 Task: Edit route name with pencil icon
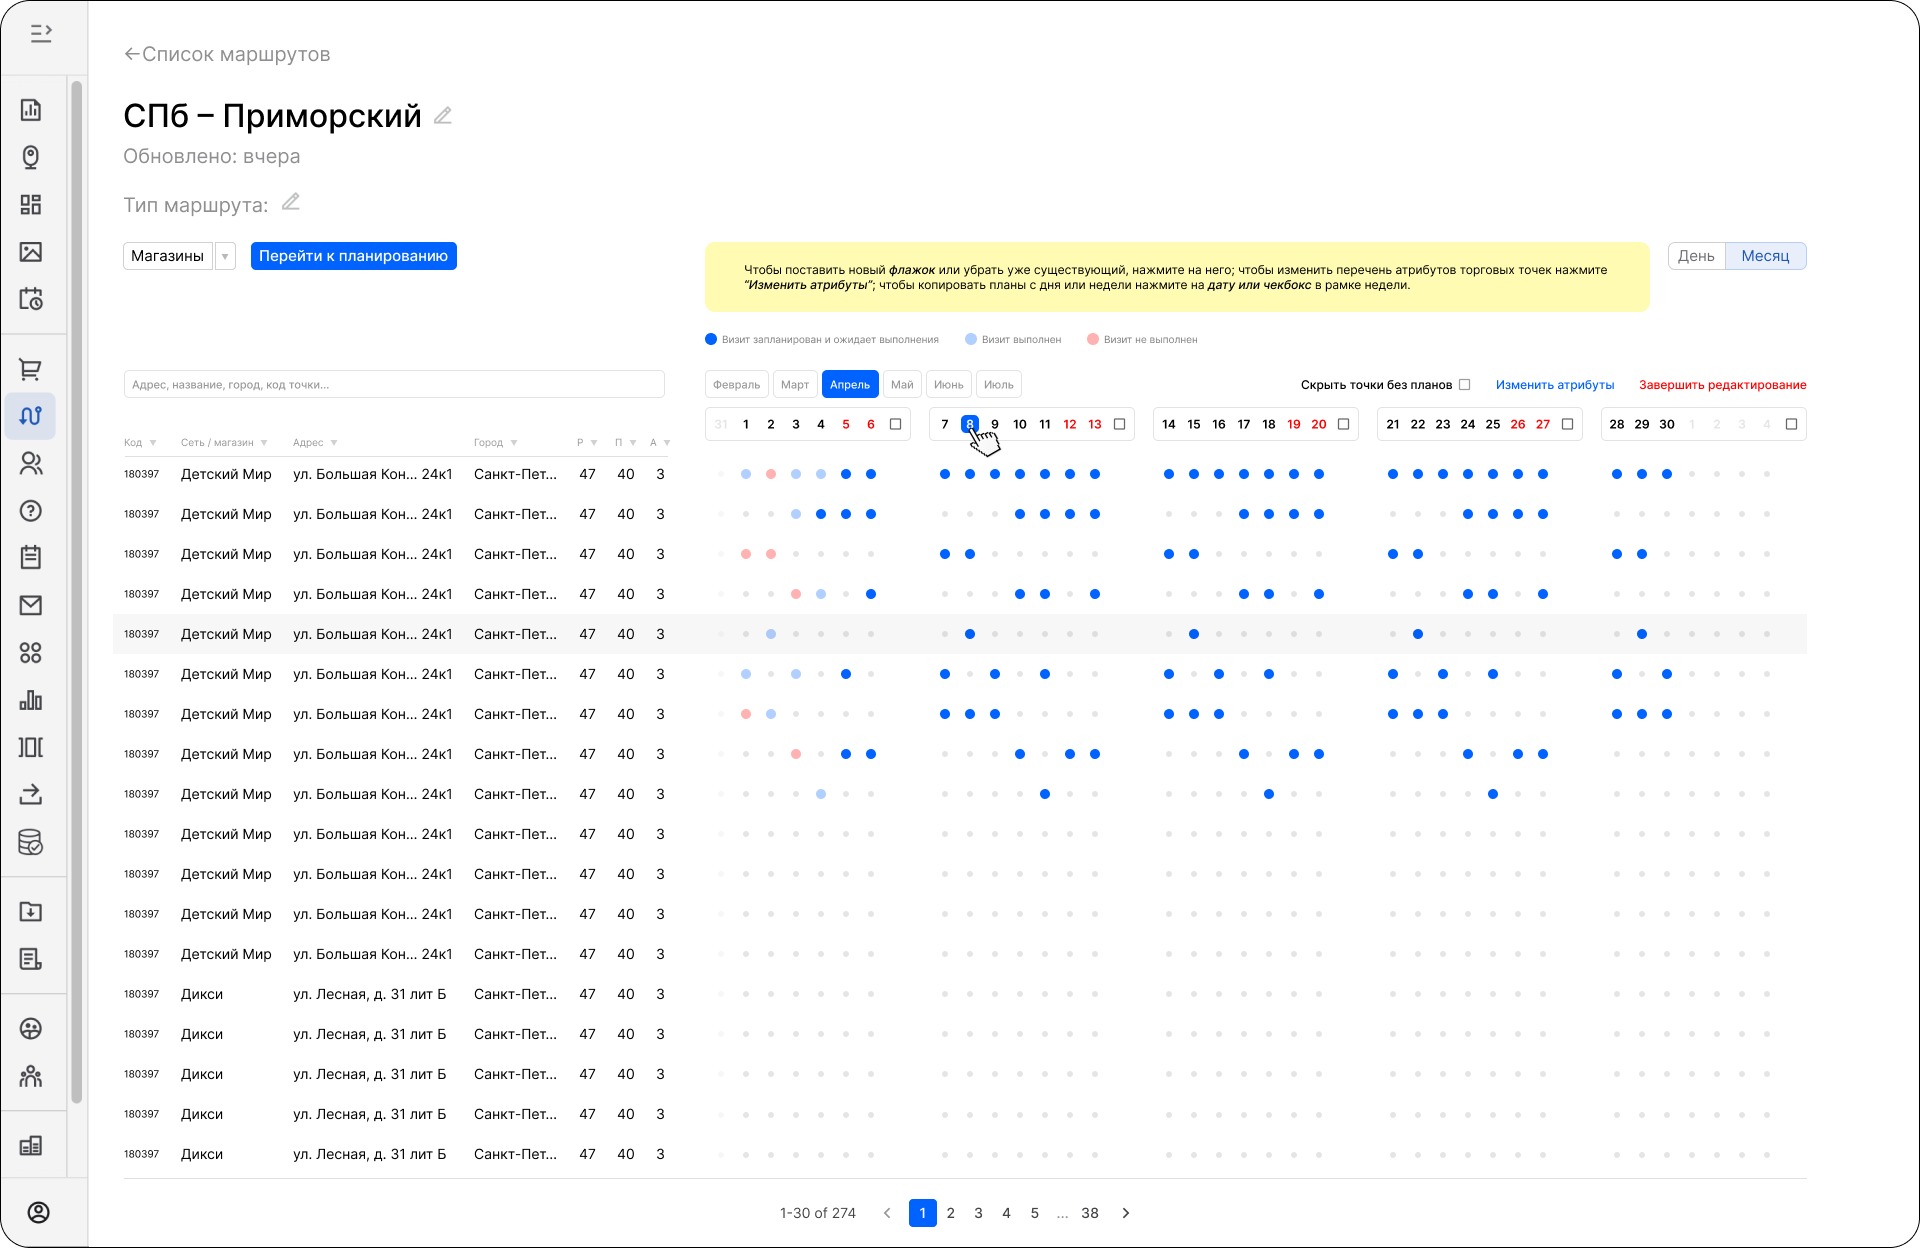pos(443,116)
